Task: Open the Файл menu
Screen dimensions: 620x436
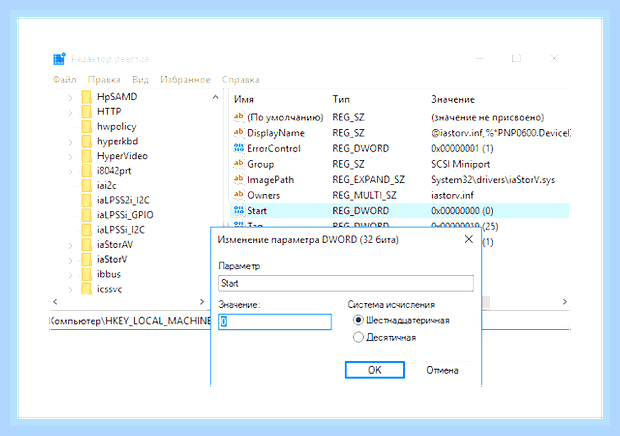Action: 64,80
